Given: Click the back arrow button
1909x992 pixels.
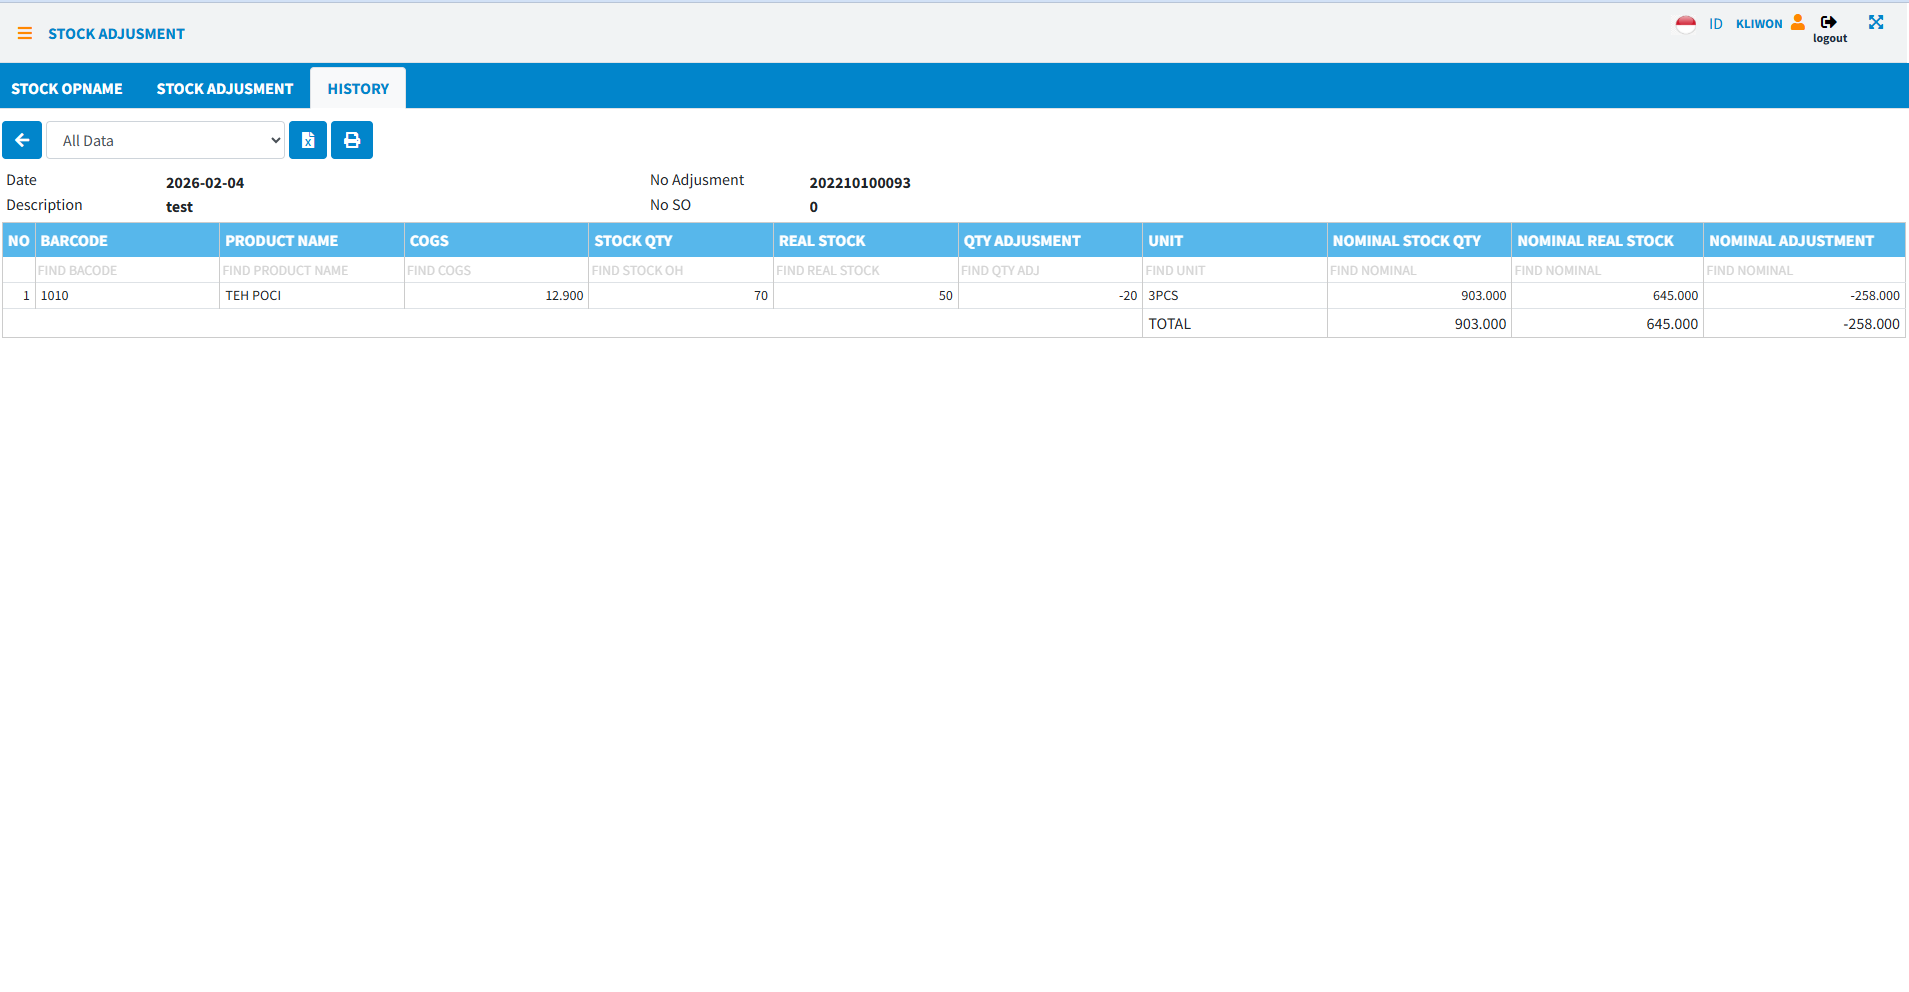Looking at the screenshot, I should 22,140.
